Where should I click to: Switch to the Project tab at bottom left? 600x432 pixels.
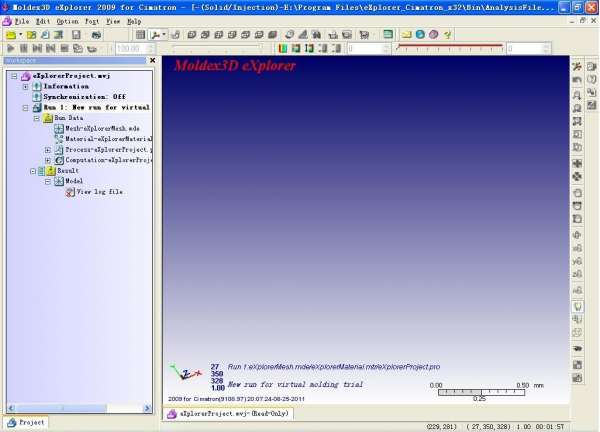[x=26, y=422]
